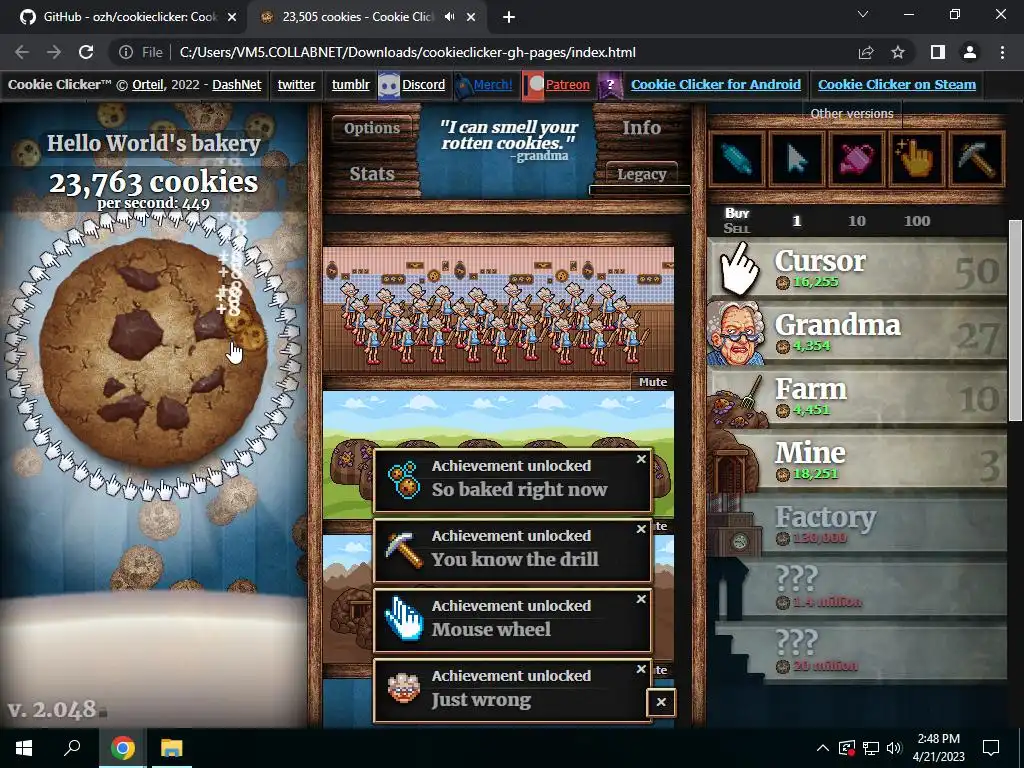1024x768 pixels.
Task: Switch to the GitHub ozh/cookieclicker tab
Action: click(x=128, y=17)
